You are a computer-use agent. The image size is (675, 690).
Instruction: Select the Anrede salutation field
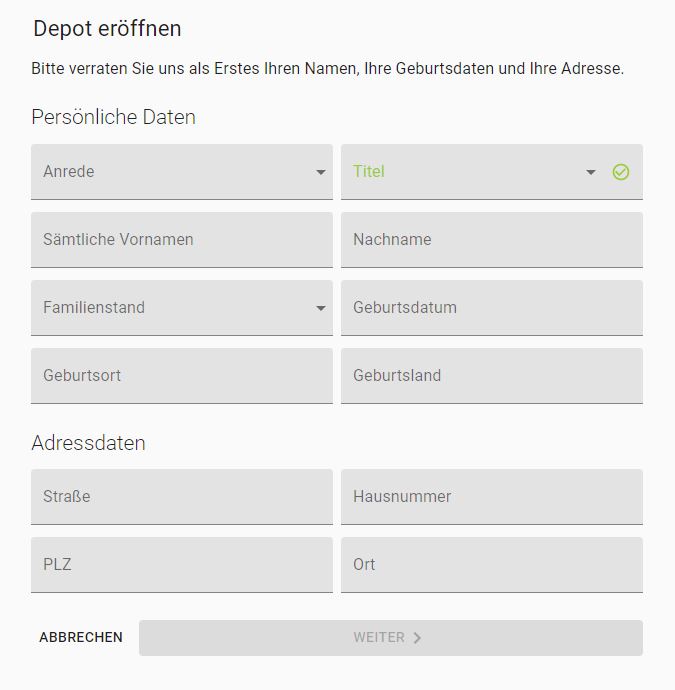point(182,172)
